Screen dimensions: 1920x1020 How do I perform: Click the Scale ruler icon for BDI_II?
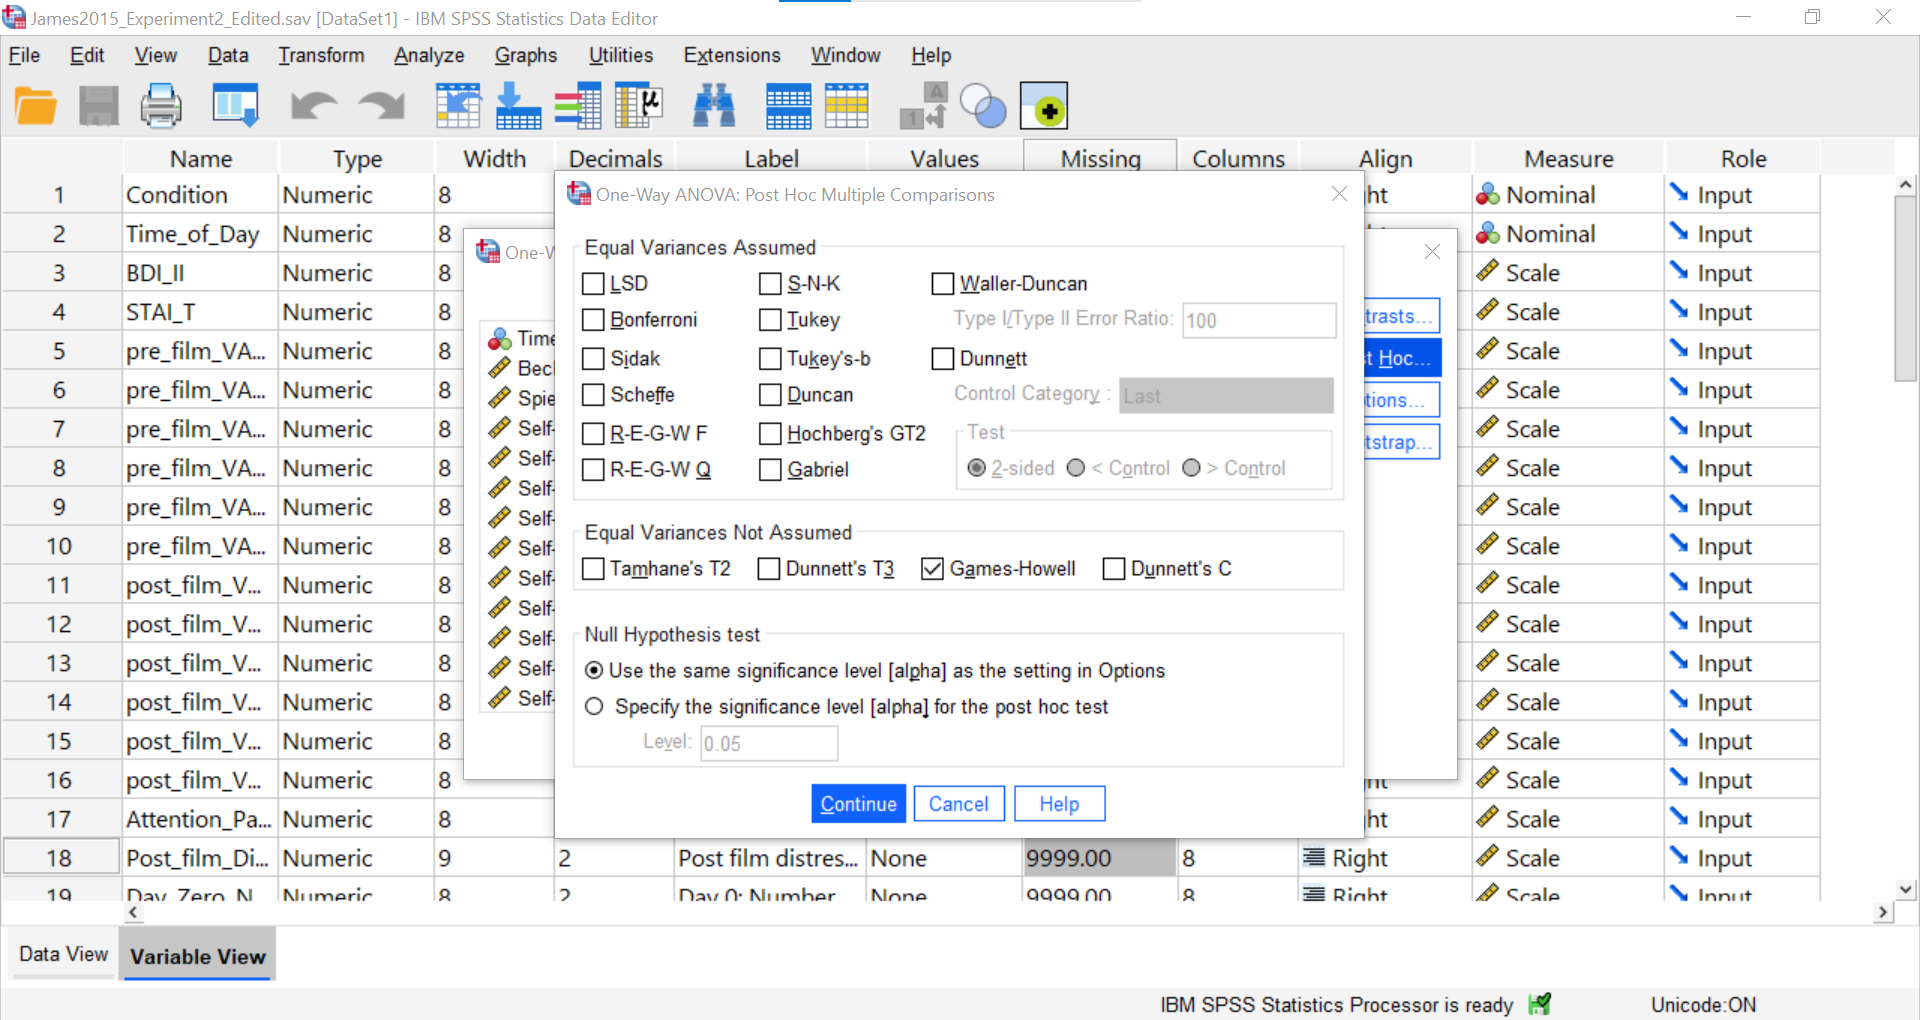(x=1488, y=273)
